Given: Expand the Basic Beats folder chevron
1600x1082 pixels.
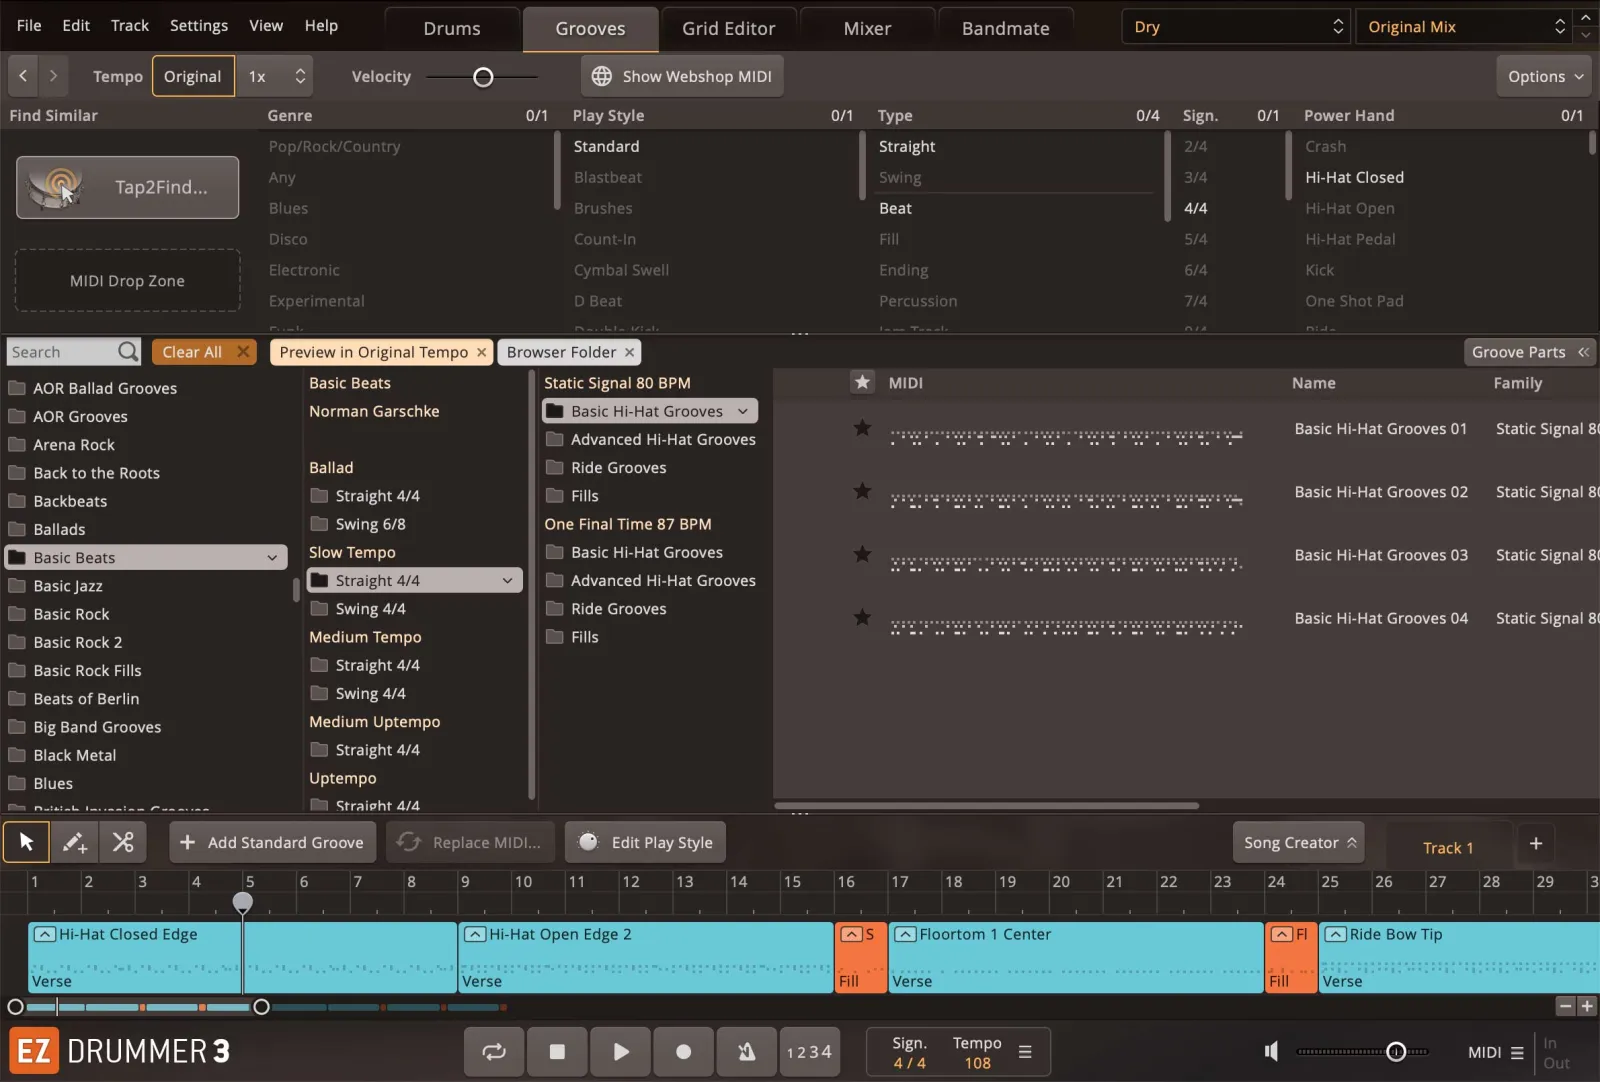Looking at the screenshot, I should tap(272, 558).
